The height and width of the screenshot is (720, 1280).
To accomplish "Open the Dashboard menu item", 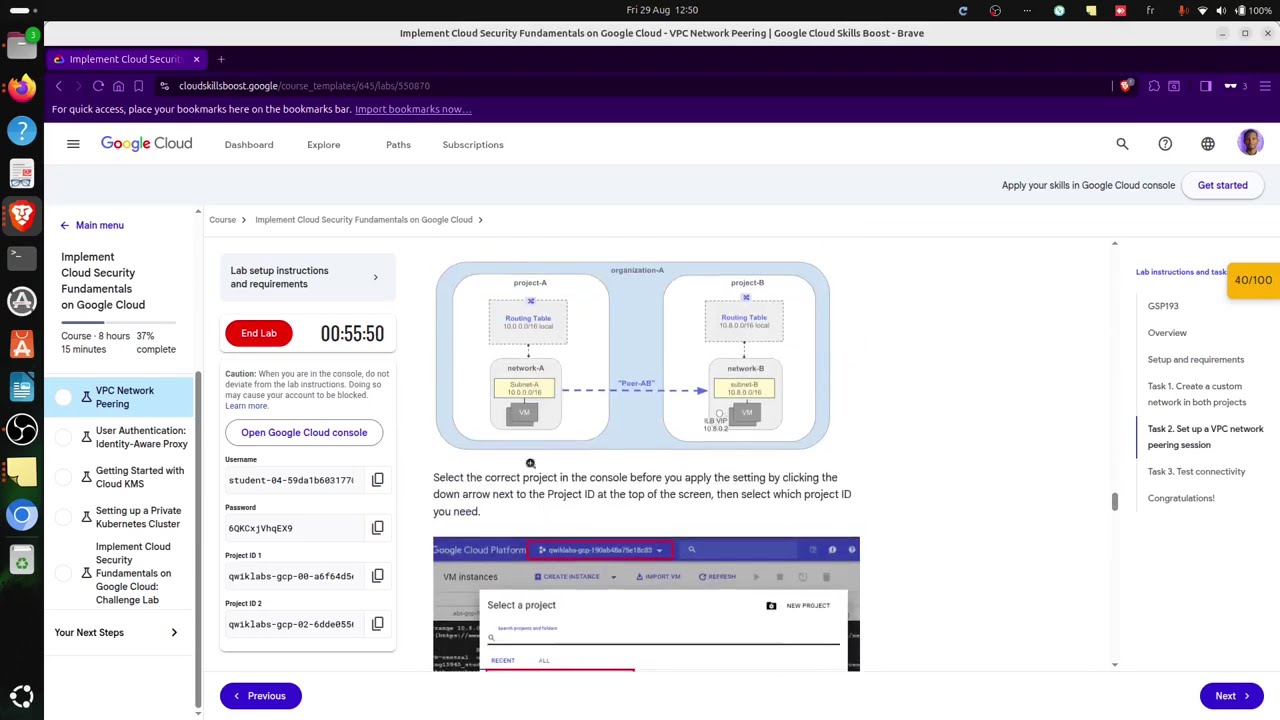I will [249, 145].
